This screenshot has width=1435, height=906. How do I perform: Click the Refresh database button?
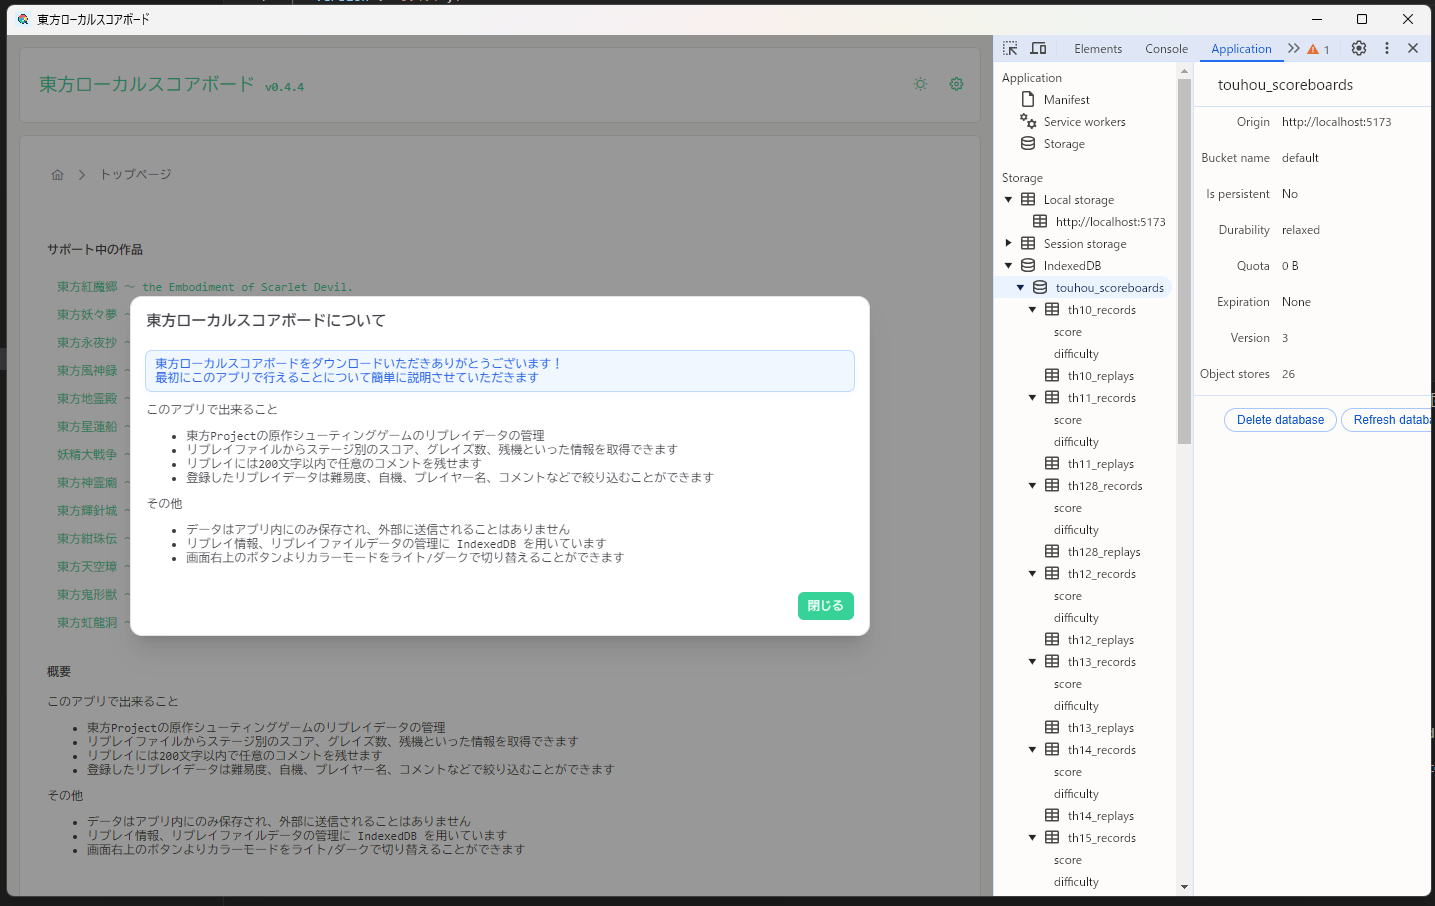pos(1387,420)
